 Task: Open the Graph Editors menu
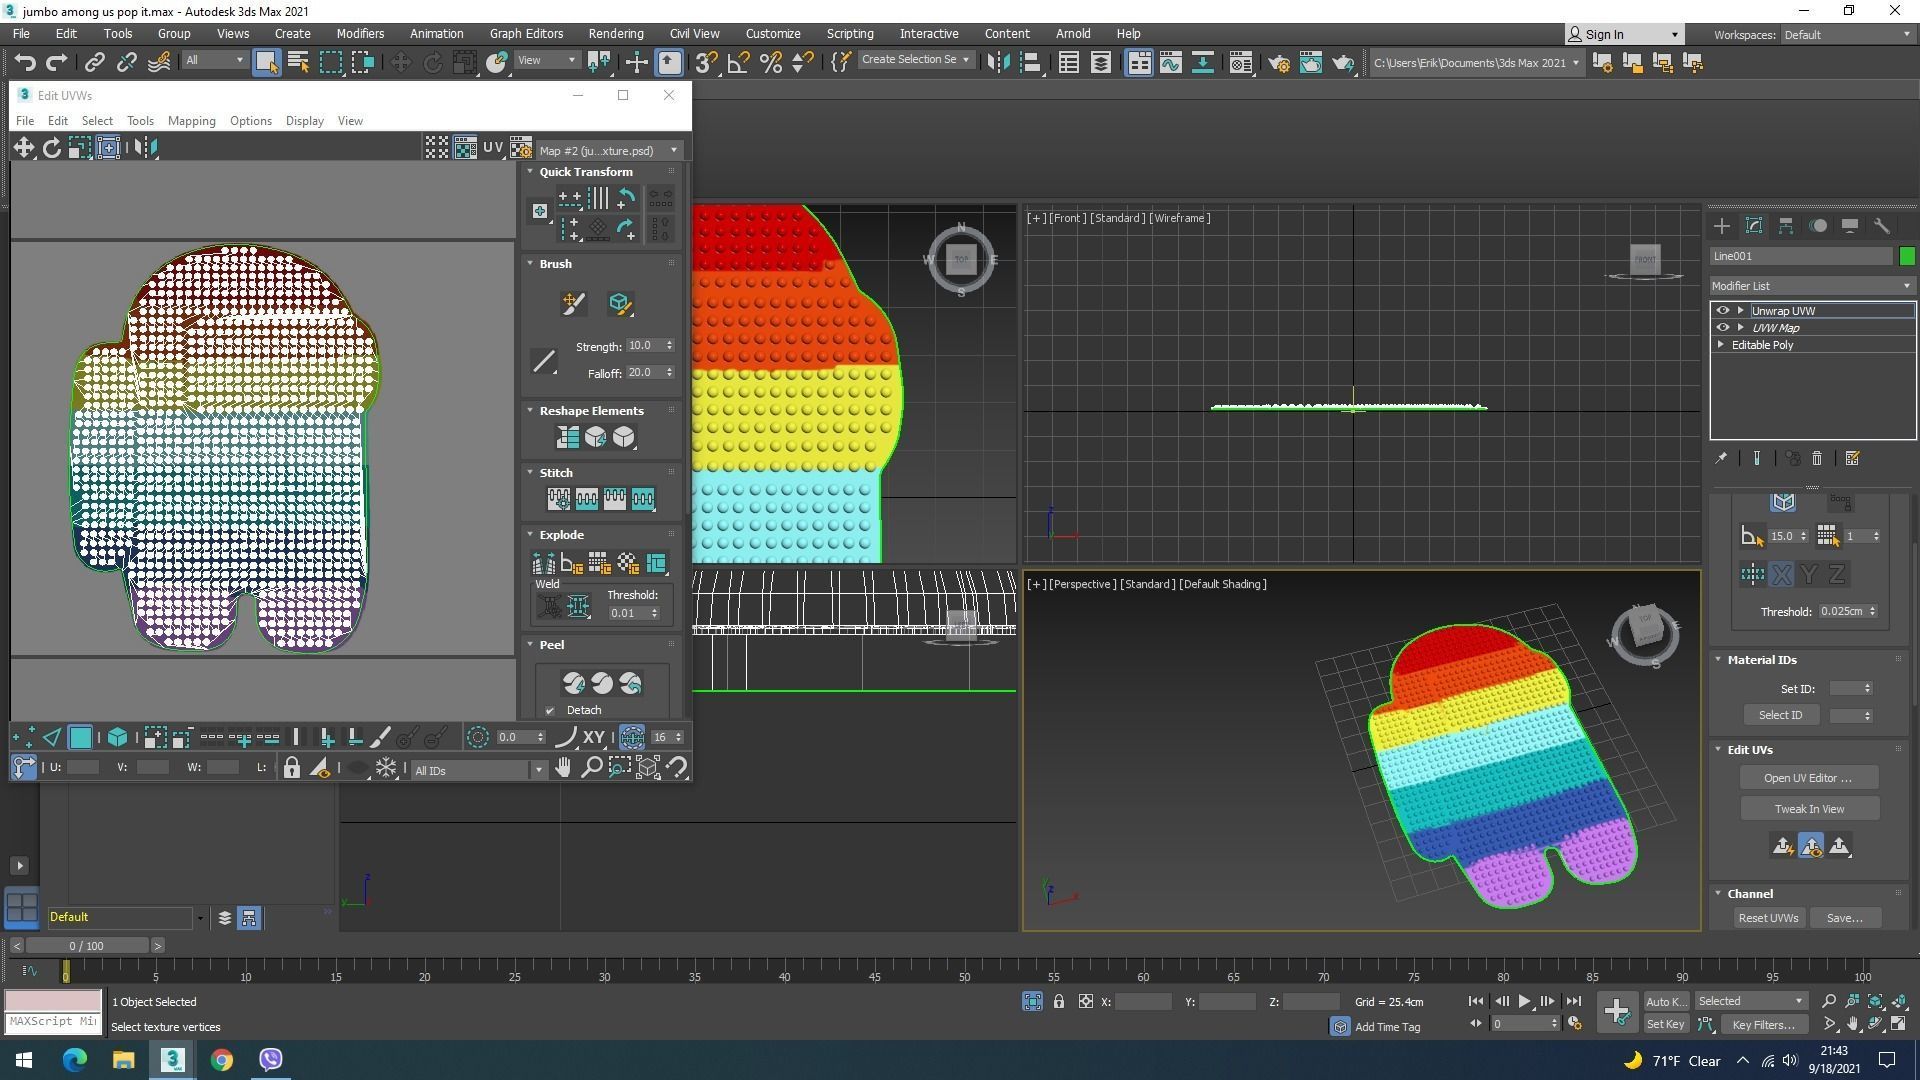click(526, 34)
